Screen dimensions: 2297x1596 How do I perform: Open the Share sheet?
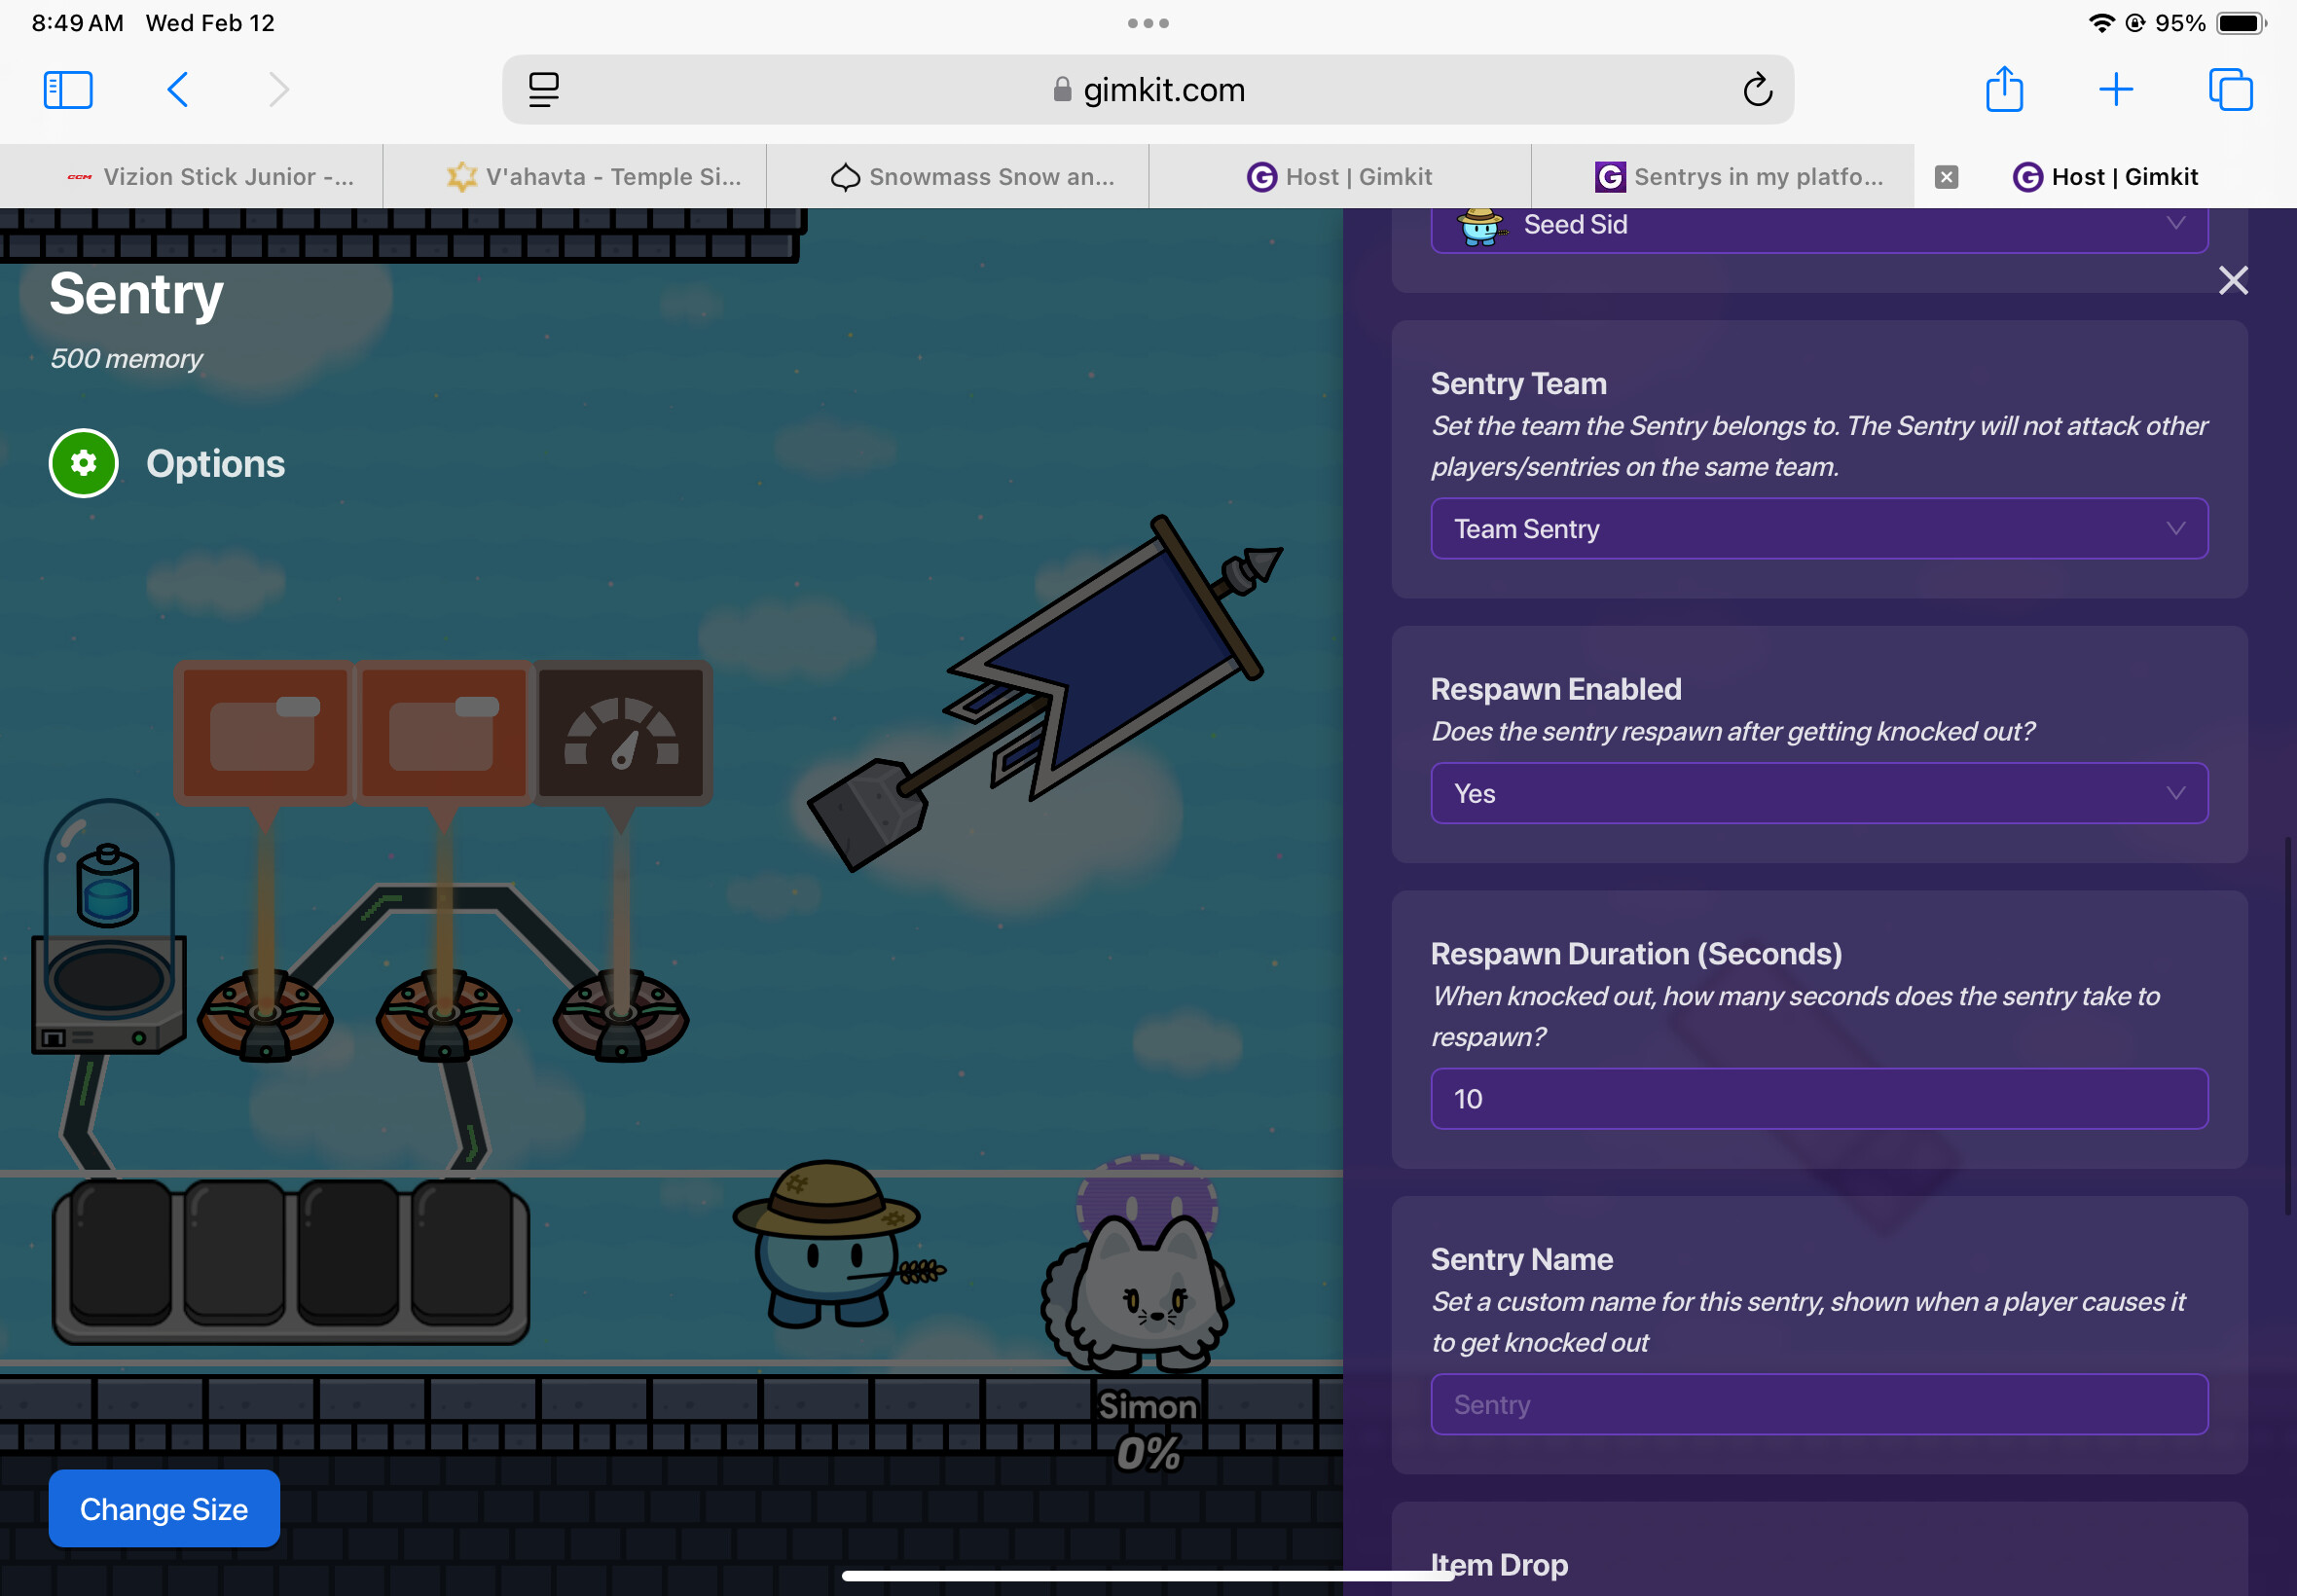point(2004,89)
